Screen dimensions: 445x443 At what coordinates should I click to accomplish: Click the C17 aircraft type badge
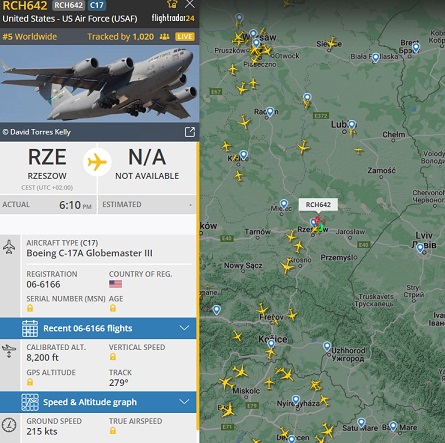tap(97, 5)
